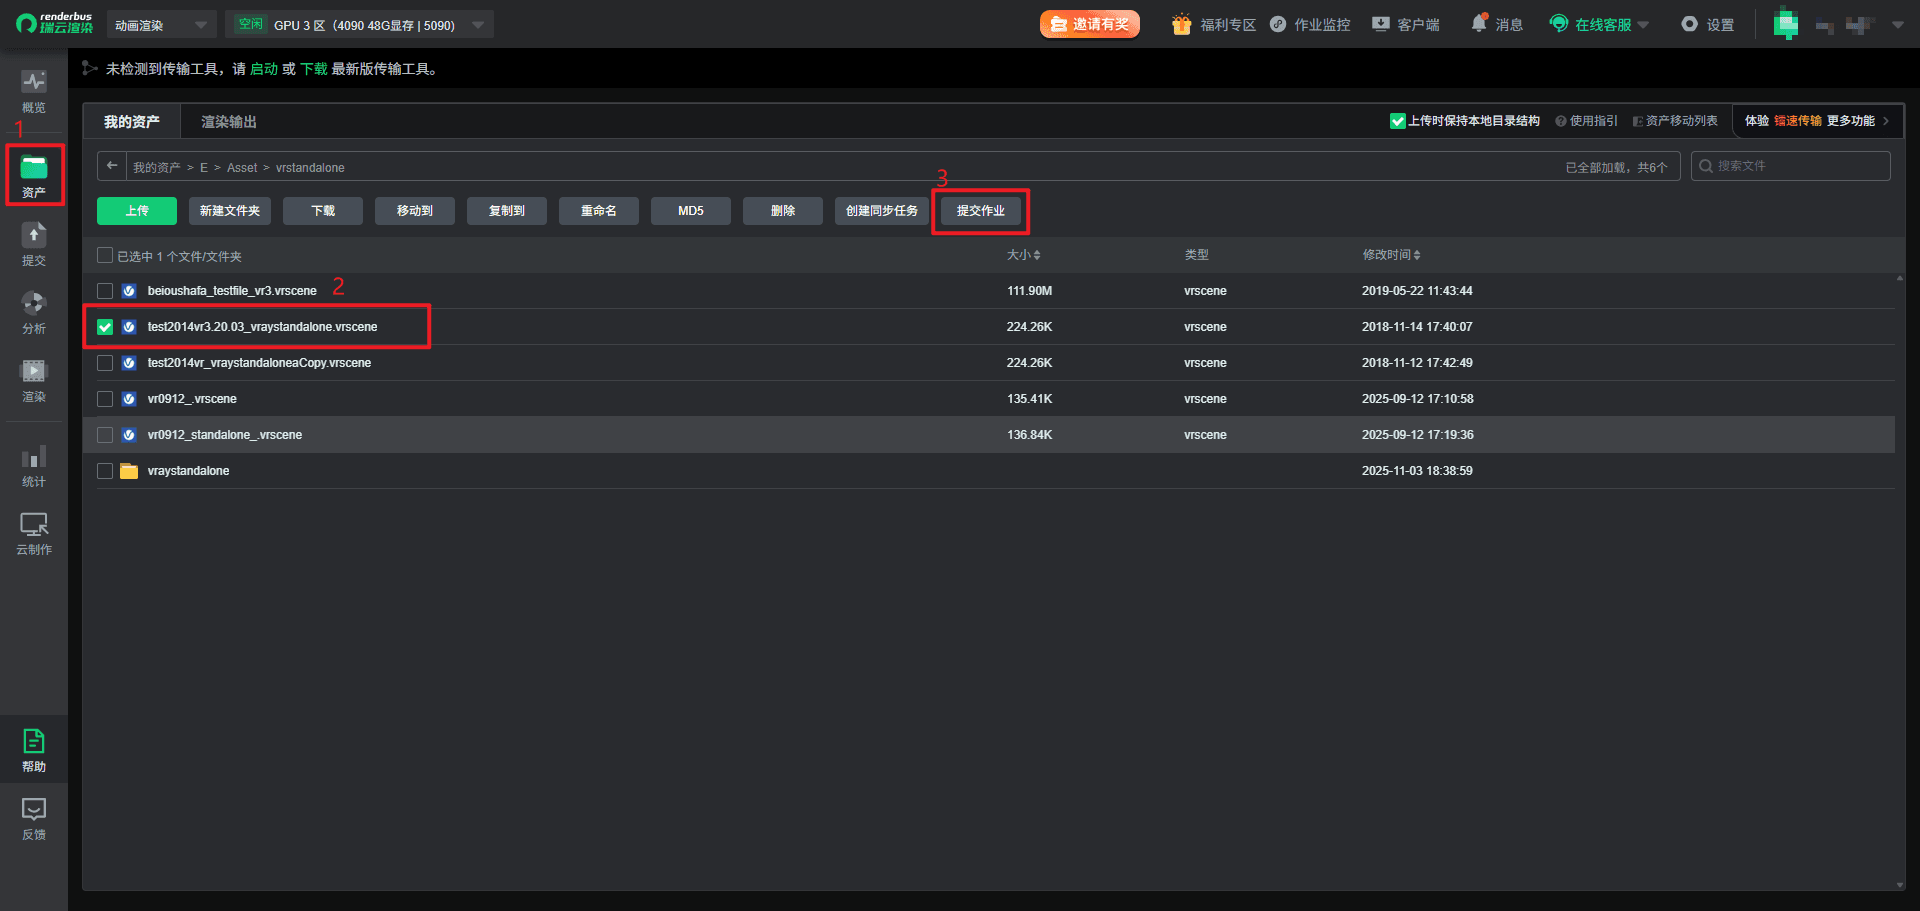Switch to the 渲染输出 tab
Image resolution: width=1920 pixels, height=911 pixels.
pyautogui.click(x=229, y=122)
